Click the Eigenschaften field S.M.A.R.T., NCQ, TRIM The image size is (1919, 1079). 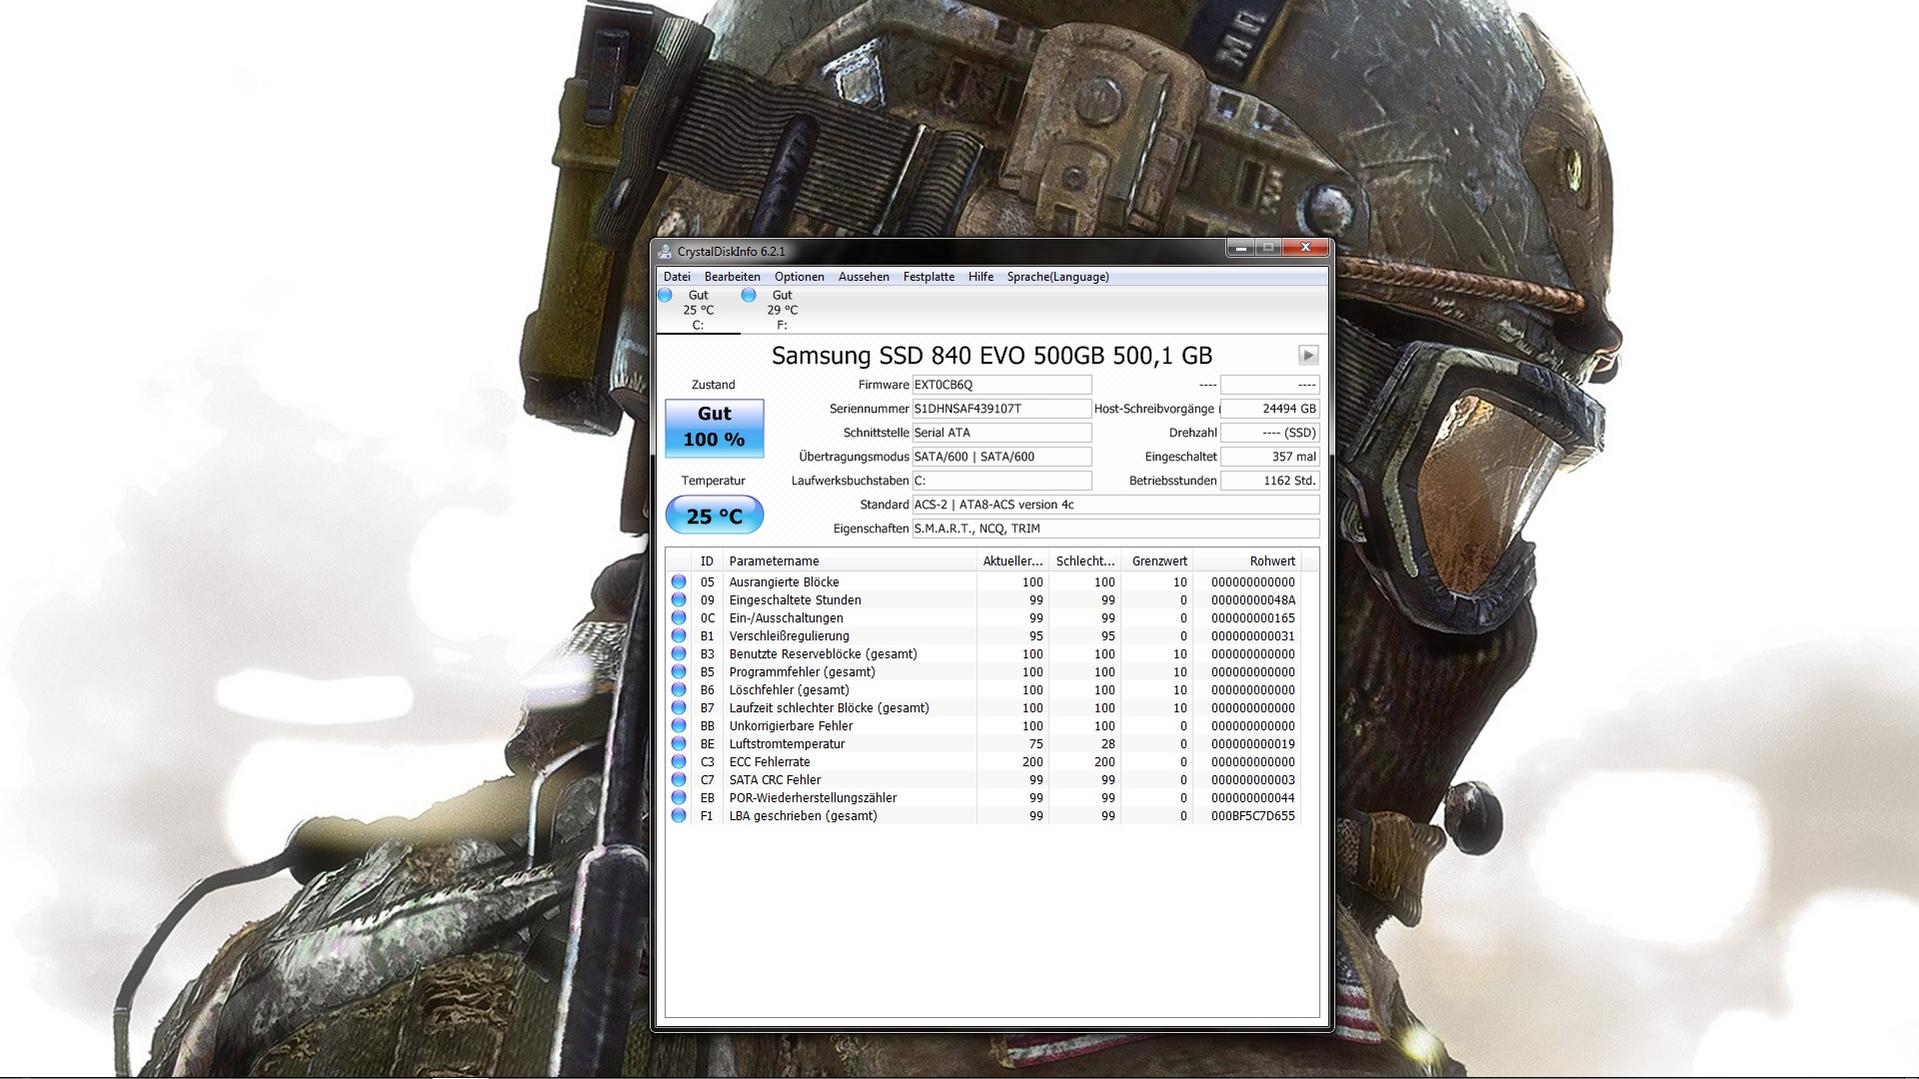[1116, 529]
